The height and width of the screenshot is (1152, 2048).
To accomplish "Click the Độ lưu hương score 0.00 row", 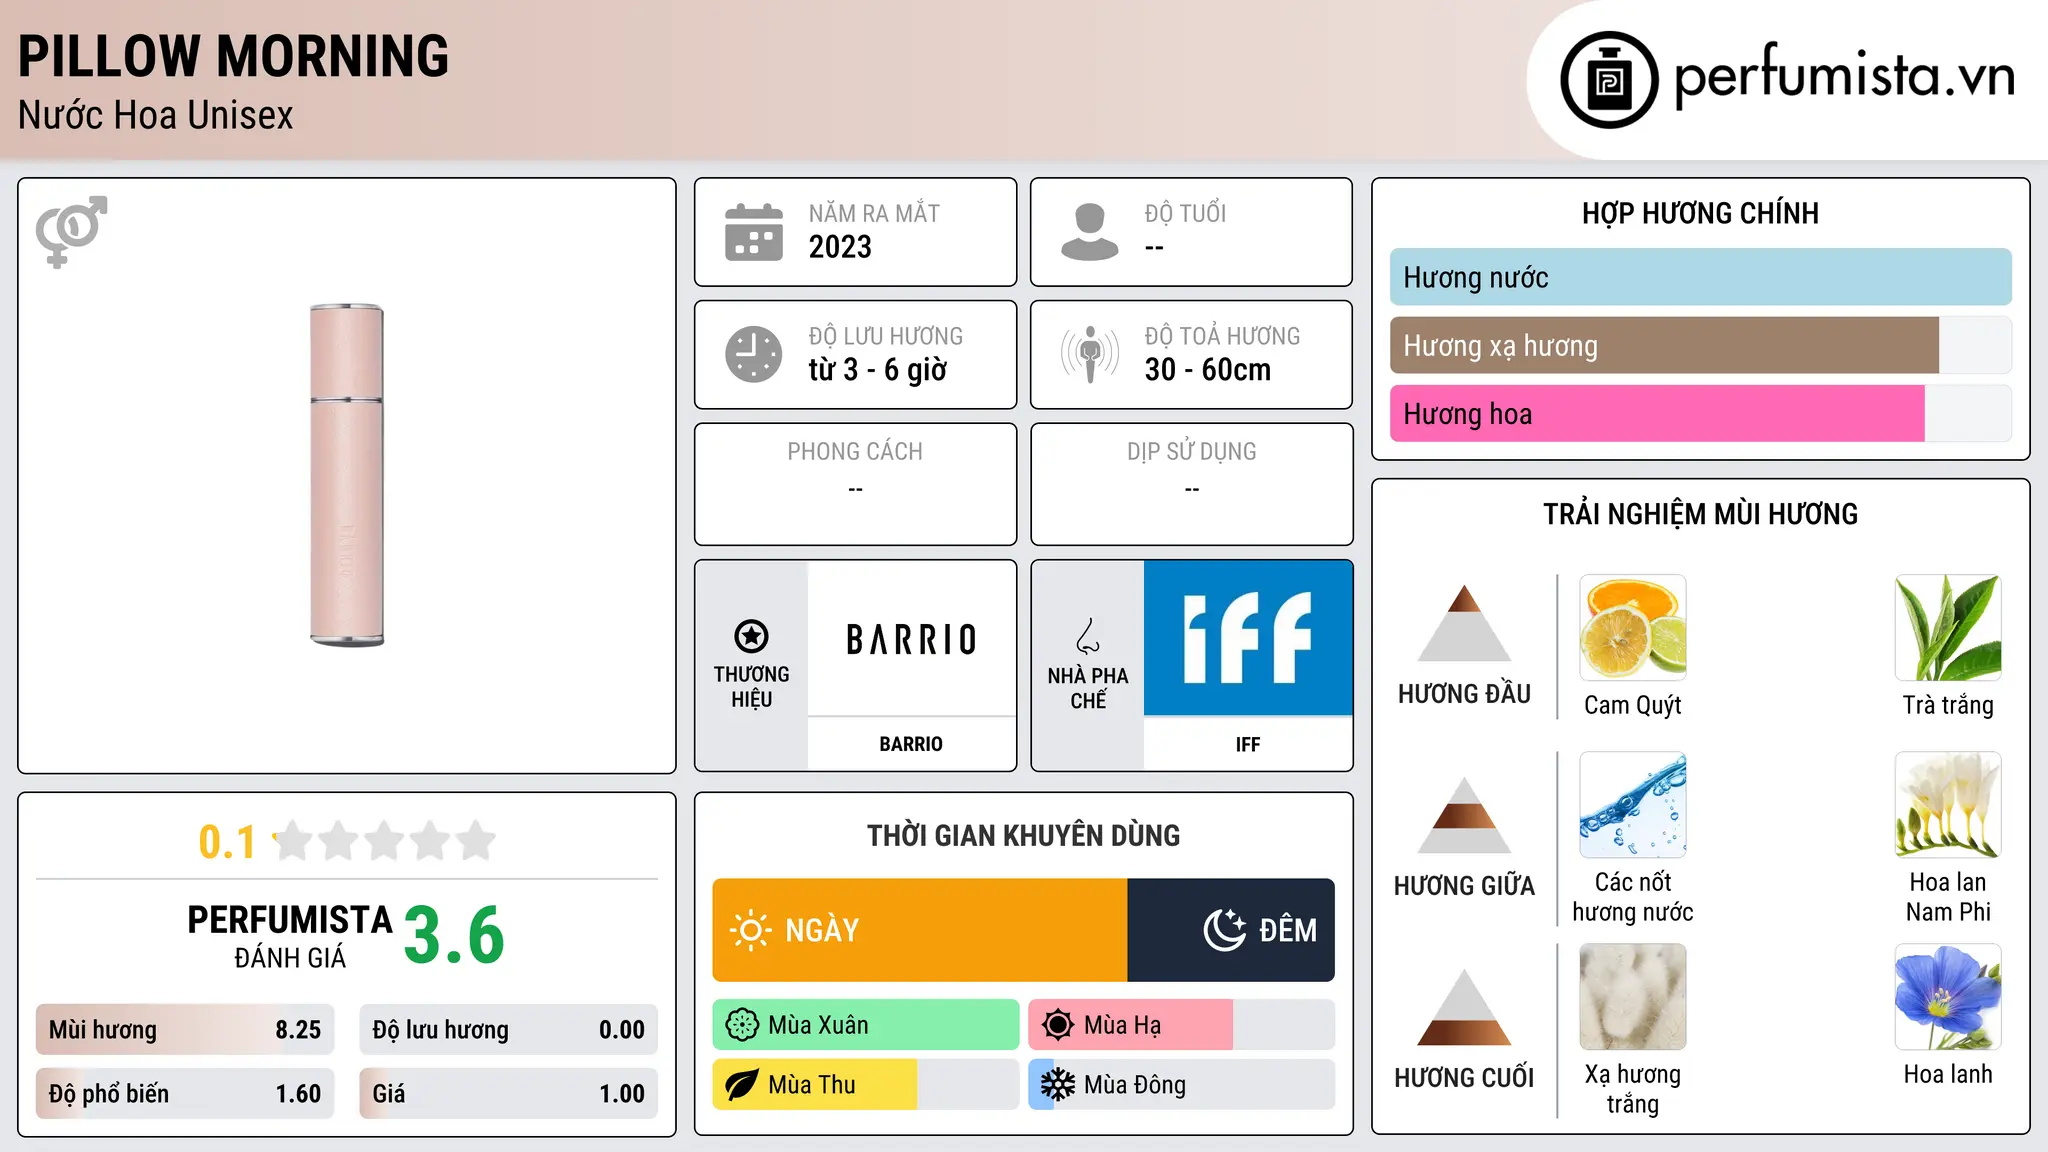I will (508, 1030).
